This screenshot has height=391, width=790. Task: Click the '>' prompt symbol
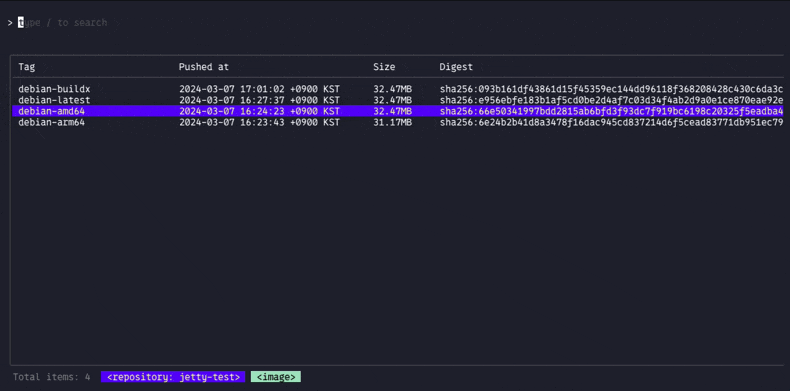tap(10, 23)
